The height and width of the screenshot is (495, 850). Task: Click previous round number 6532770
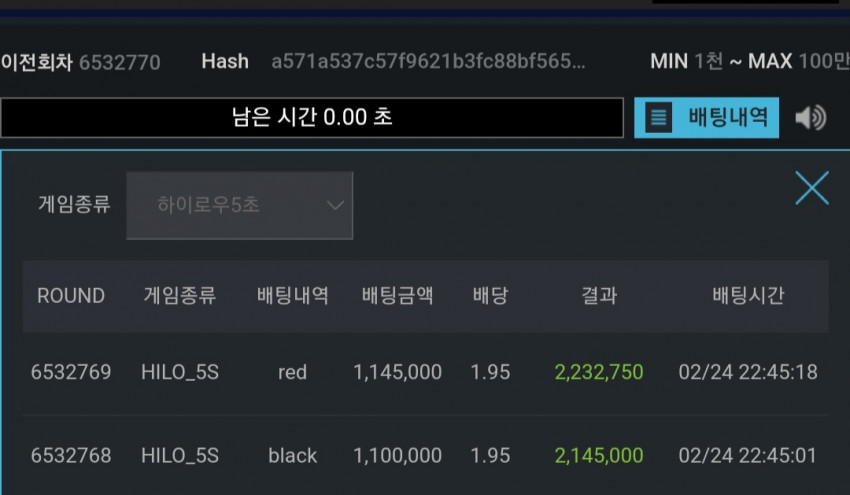pos(120,63)
